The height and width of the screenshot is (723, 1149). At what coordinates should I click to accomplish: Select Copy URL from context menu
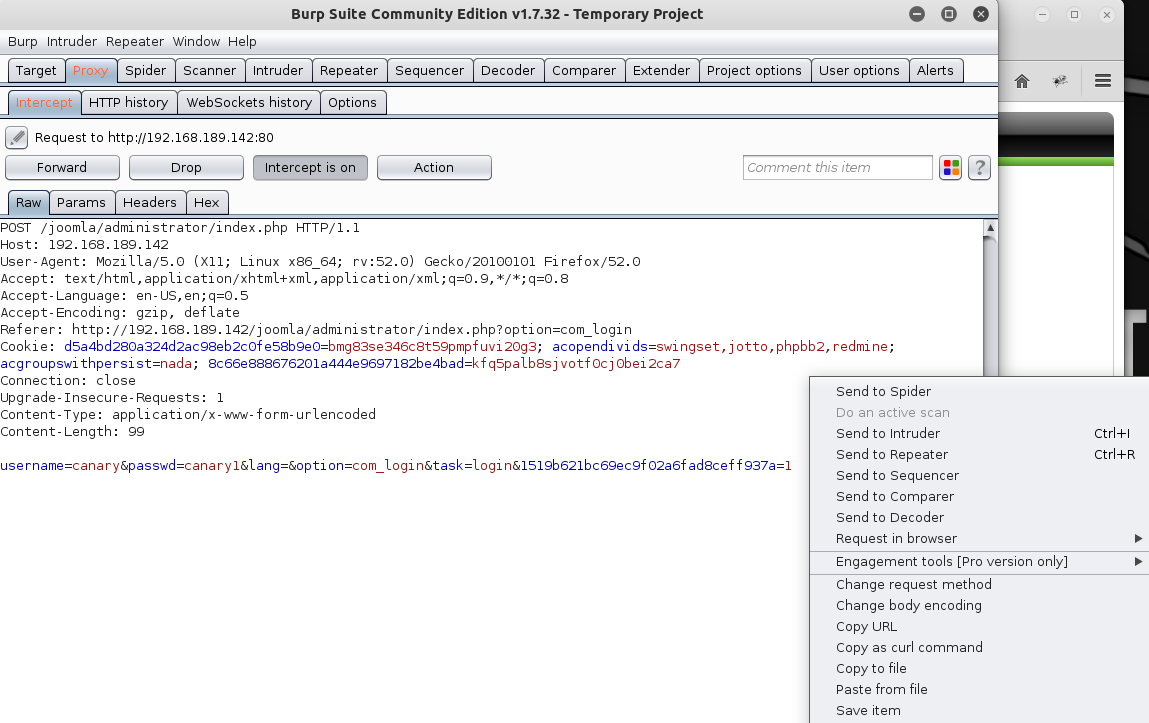979,626
